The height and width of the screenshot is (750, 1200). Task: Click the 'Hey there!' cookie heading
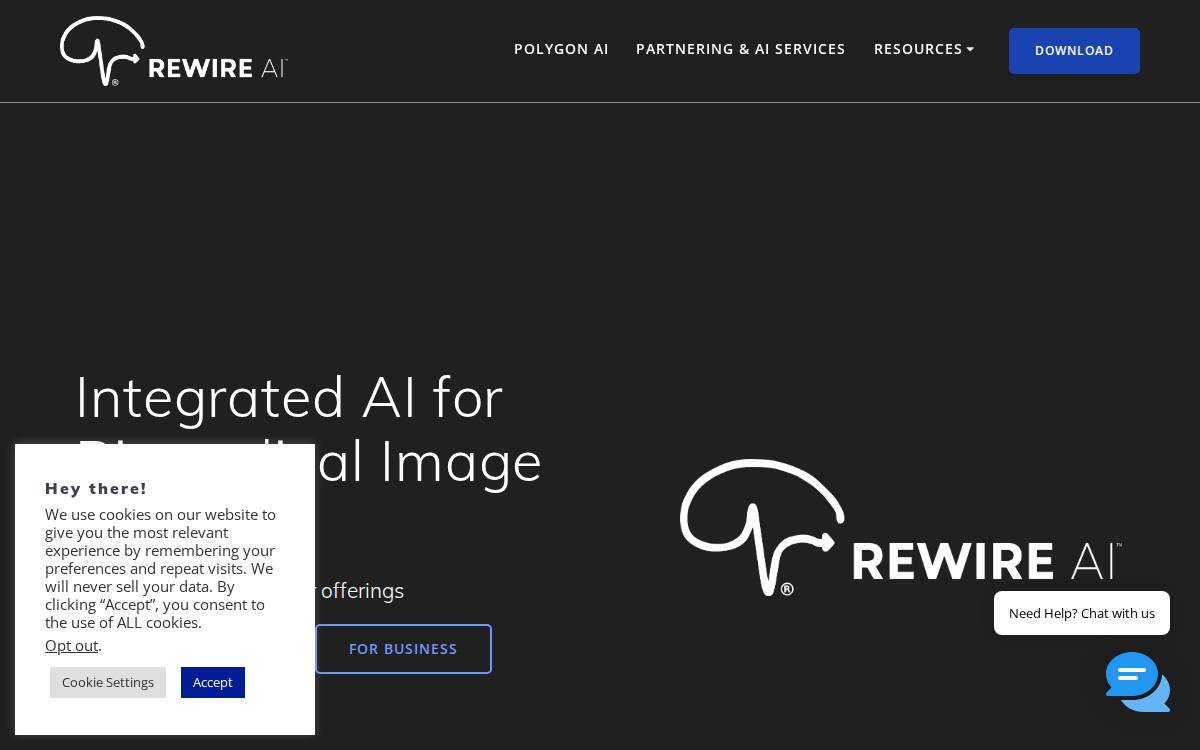(96, 488)
